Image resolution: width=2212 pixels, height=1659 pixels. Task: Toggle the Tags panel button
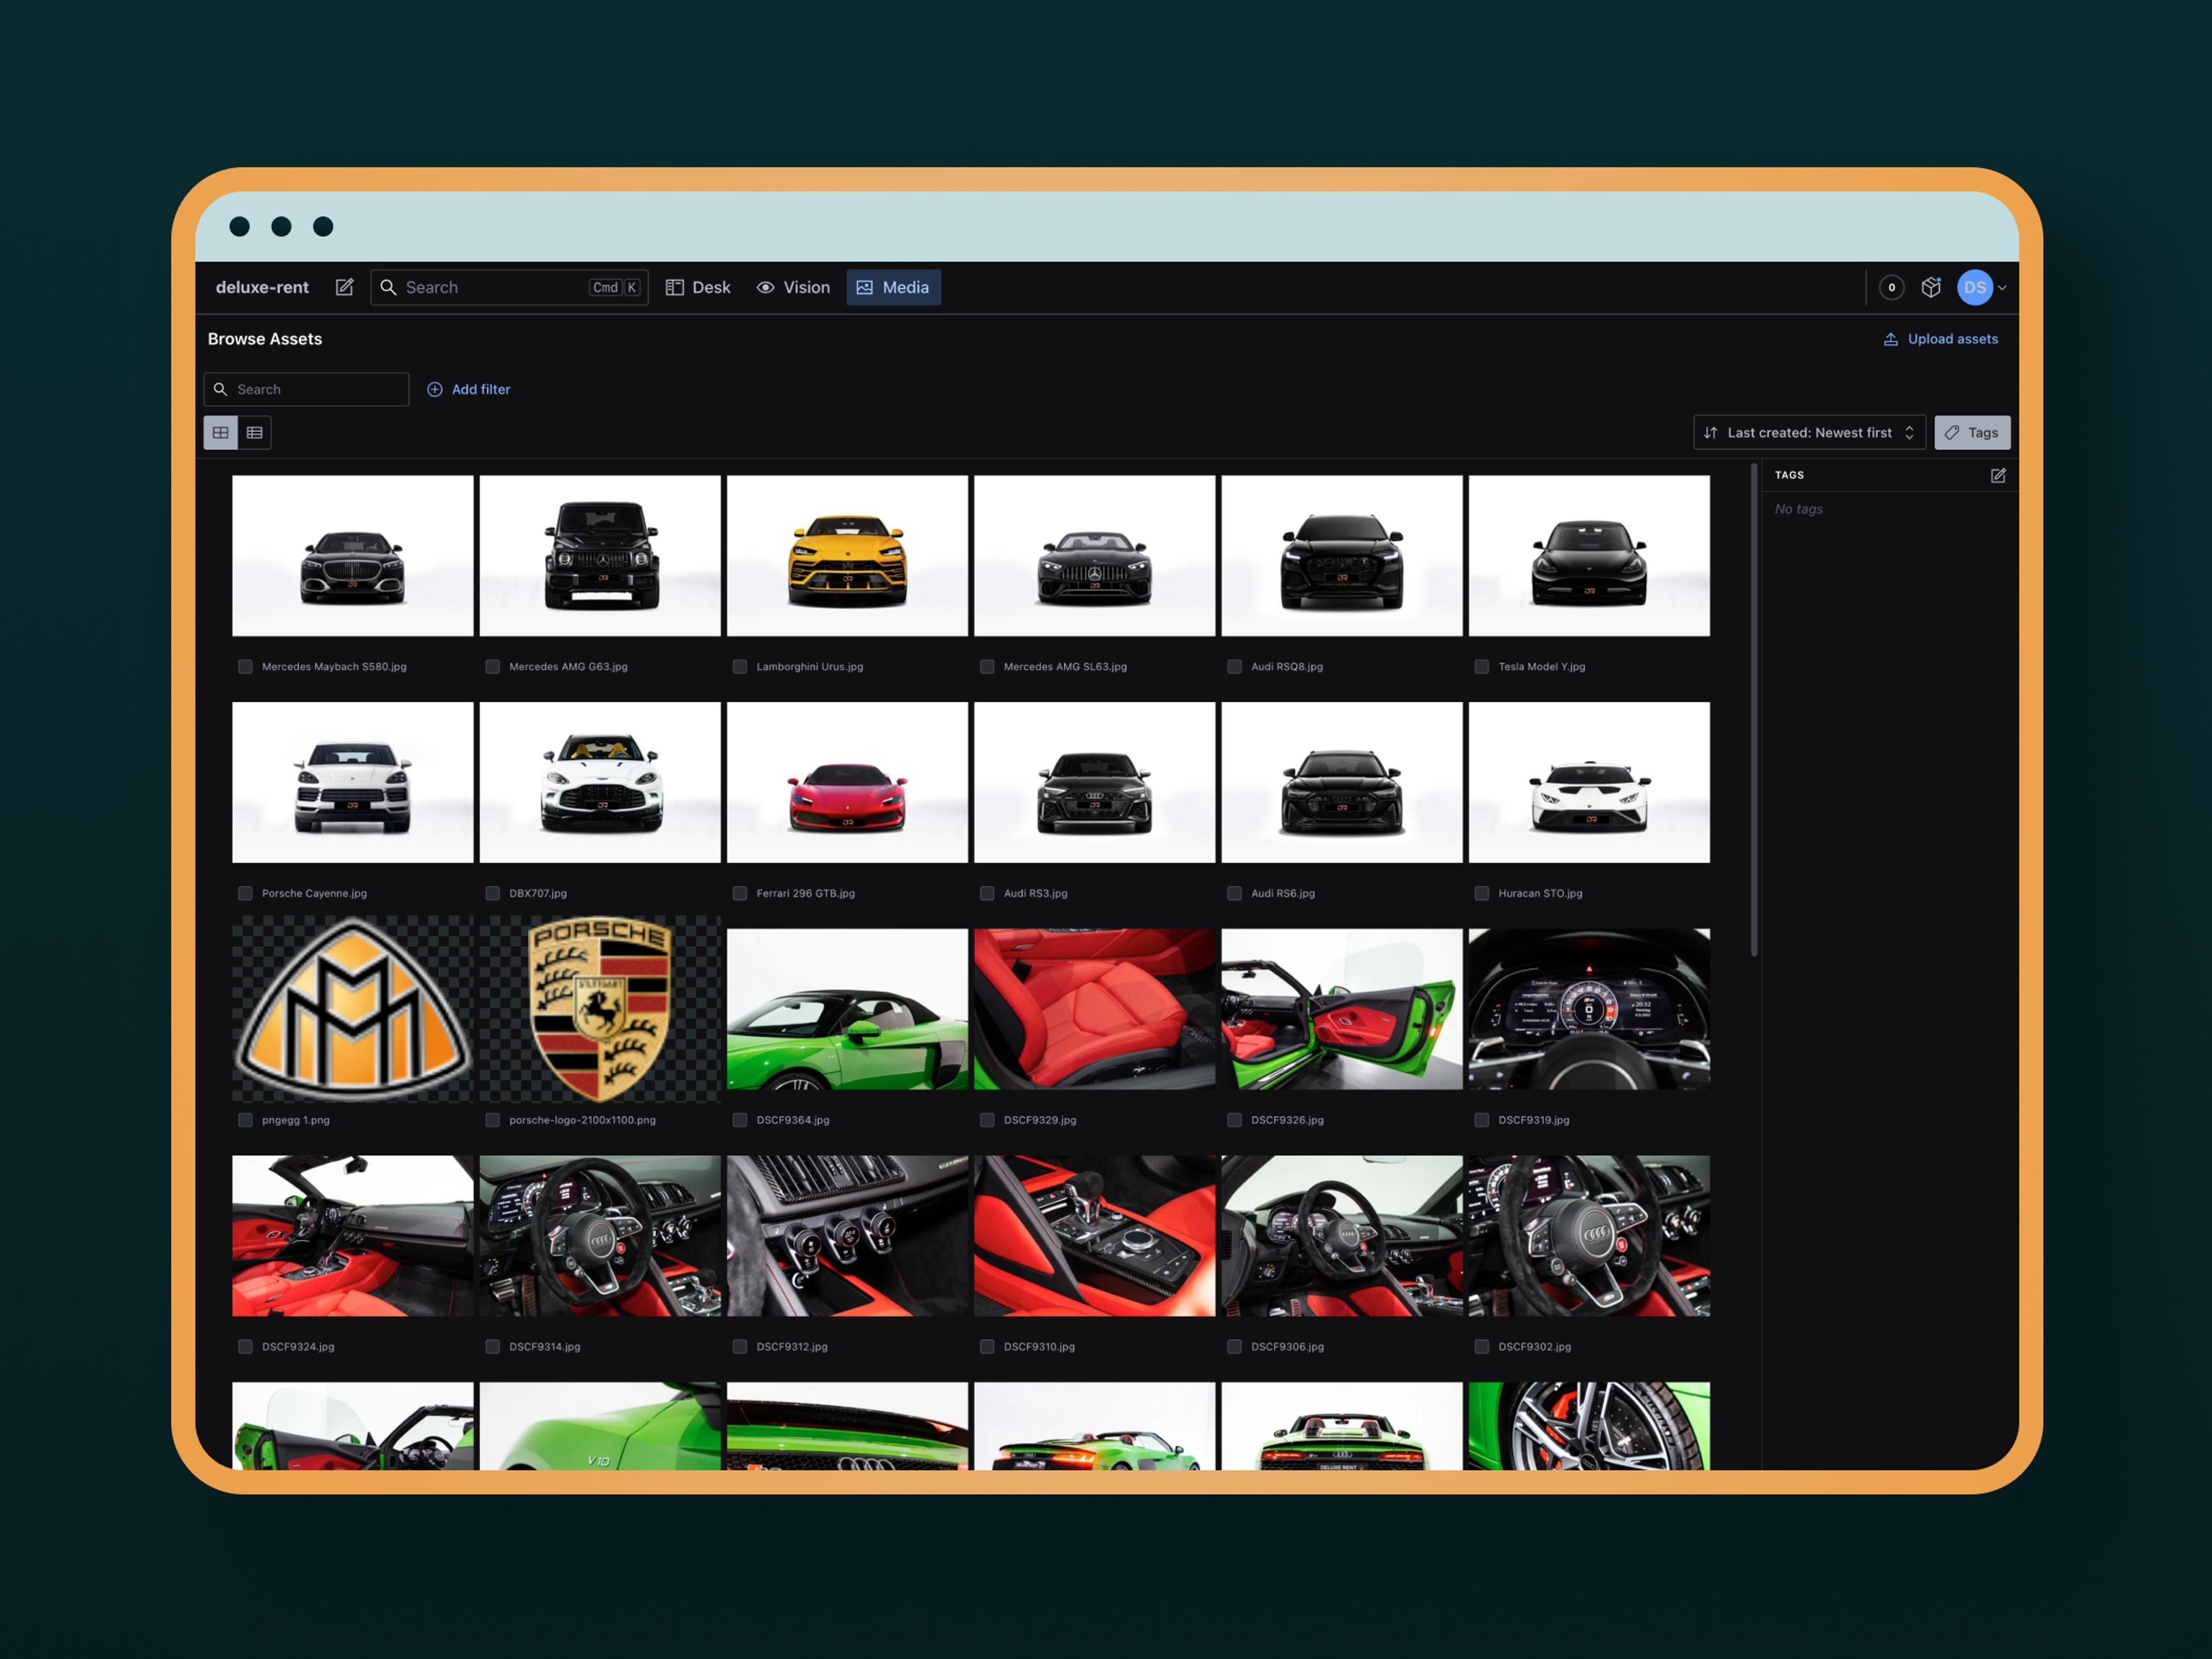tap(1971, 432)
